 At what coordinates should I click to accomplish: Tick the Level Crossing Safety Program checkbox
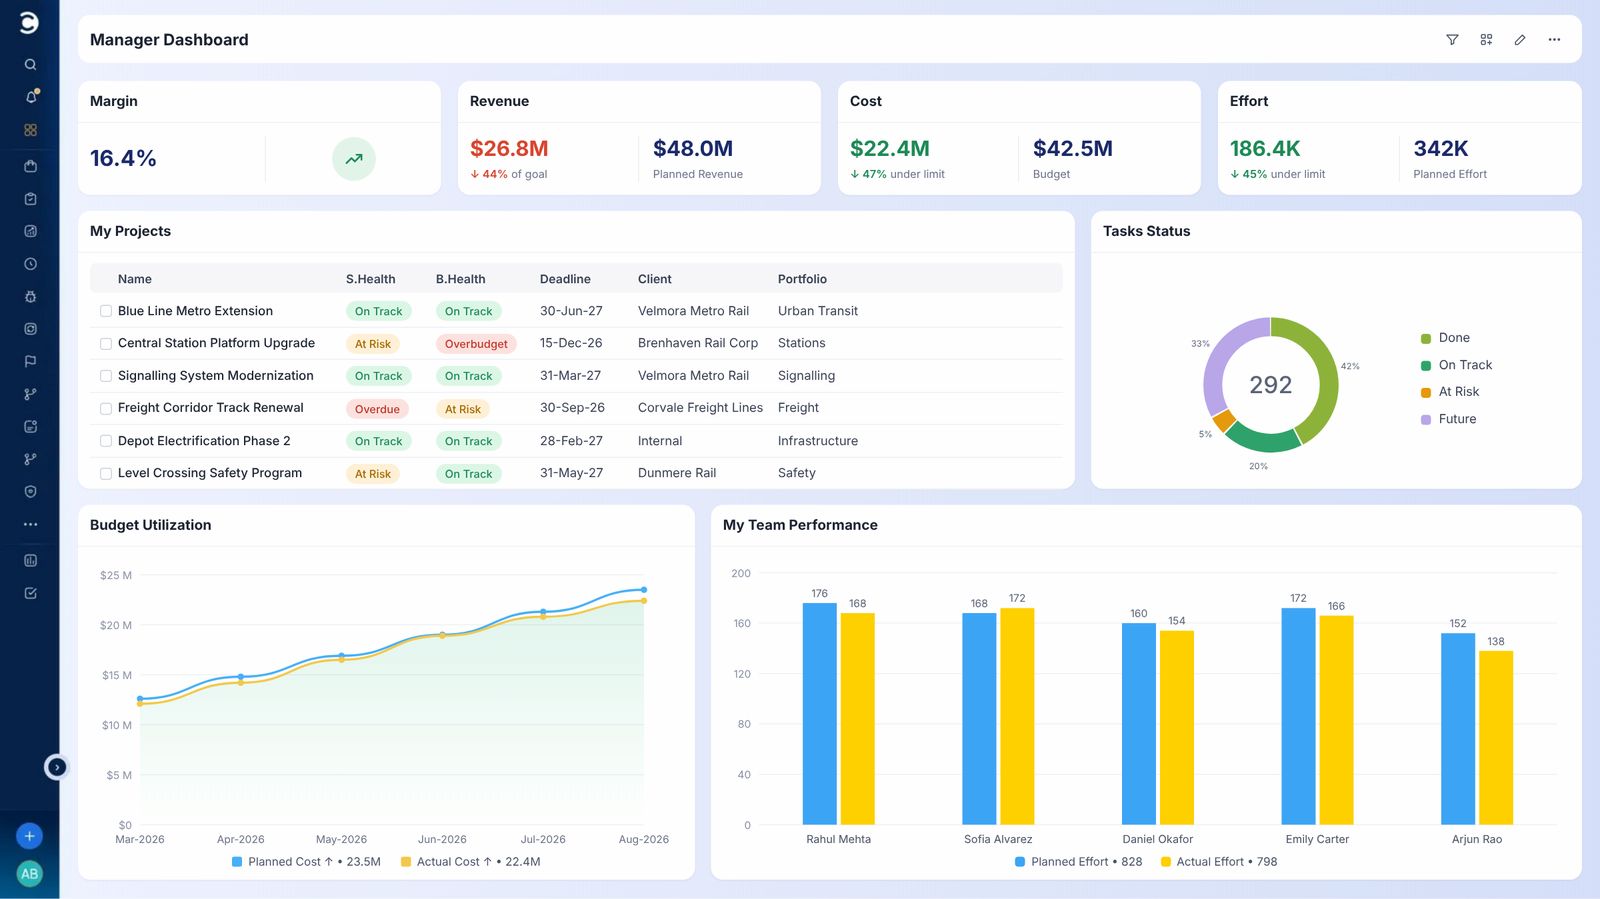106,474
